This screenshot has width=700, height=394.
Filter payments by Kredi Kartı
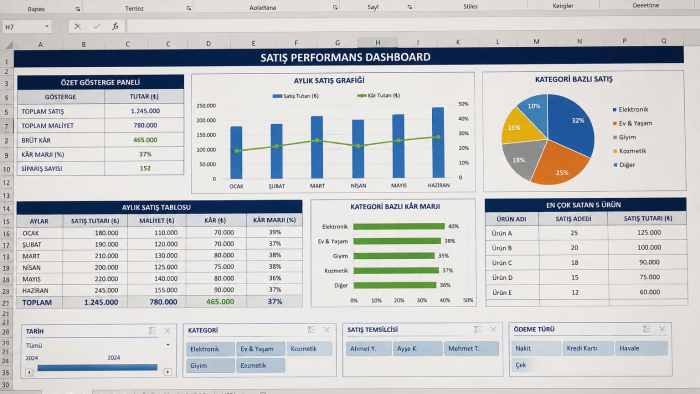tap(588, 348)
